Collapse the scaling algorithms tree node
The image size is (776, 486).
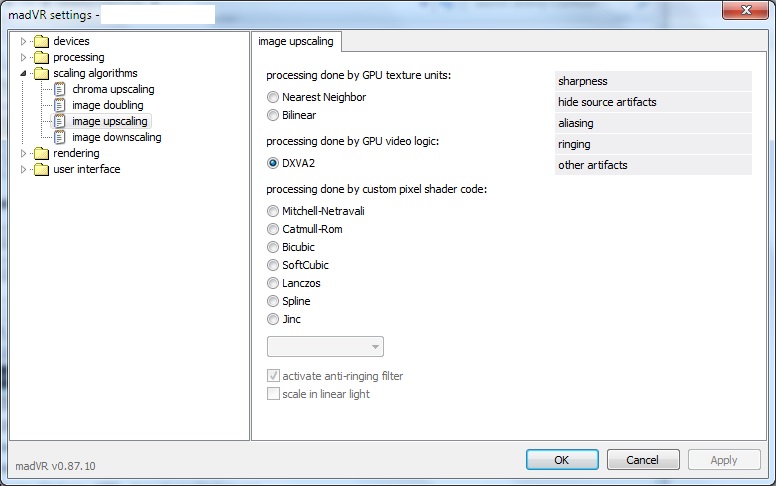click(x=24, y=74)
